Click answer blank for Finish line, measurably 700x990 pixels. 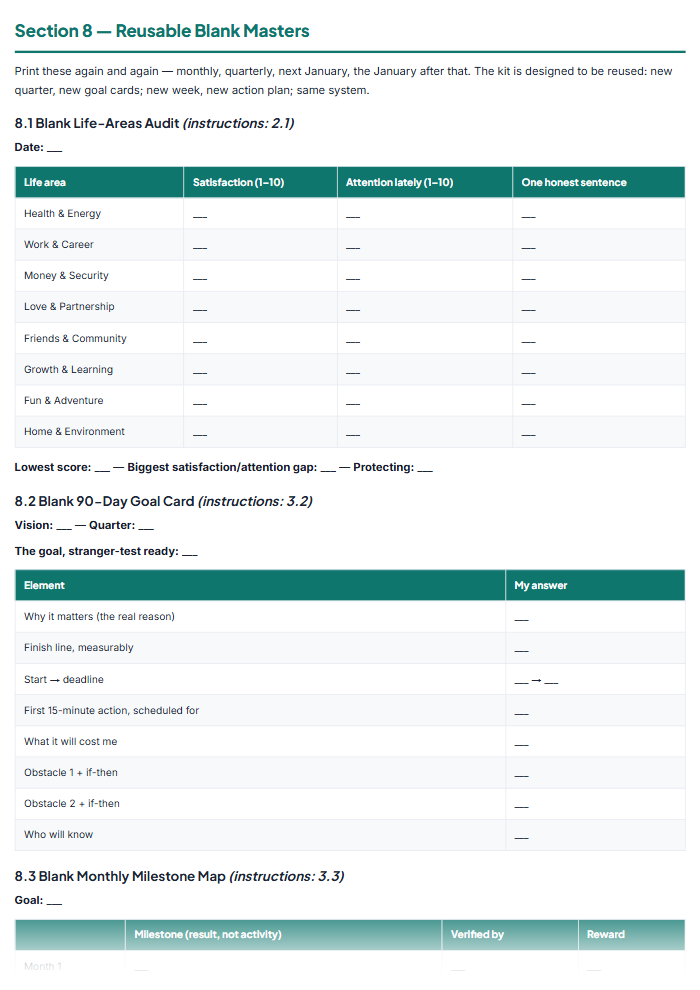[521, 650]
